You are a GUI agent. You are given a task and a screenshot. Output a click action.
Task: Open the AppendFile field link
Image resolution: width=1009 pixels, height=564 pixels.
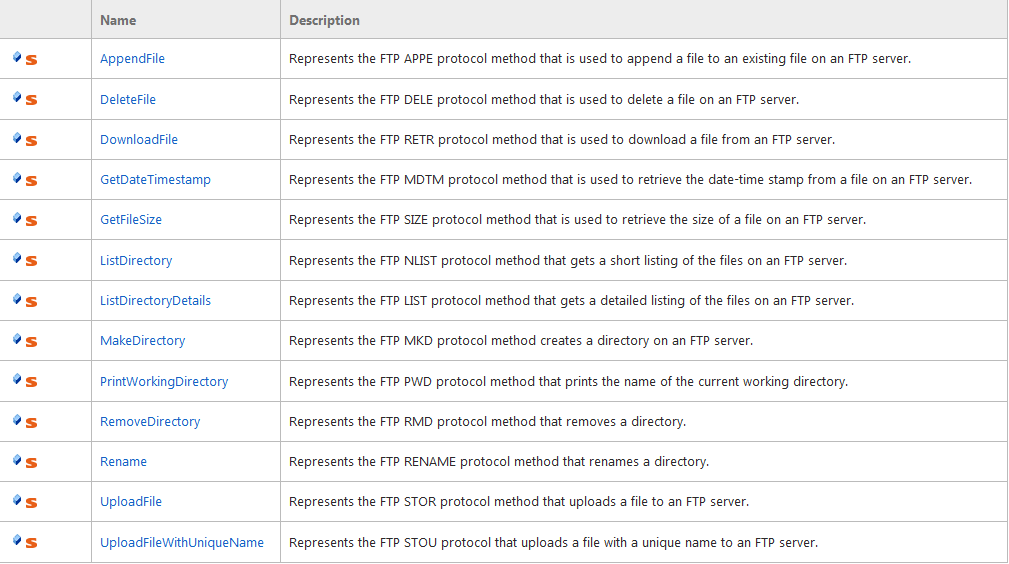[x=132, y=59]
